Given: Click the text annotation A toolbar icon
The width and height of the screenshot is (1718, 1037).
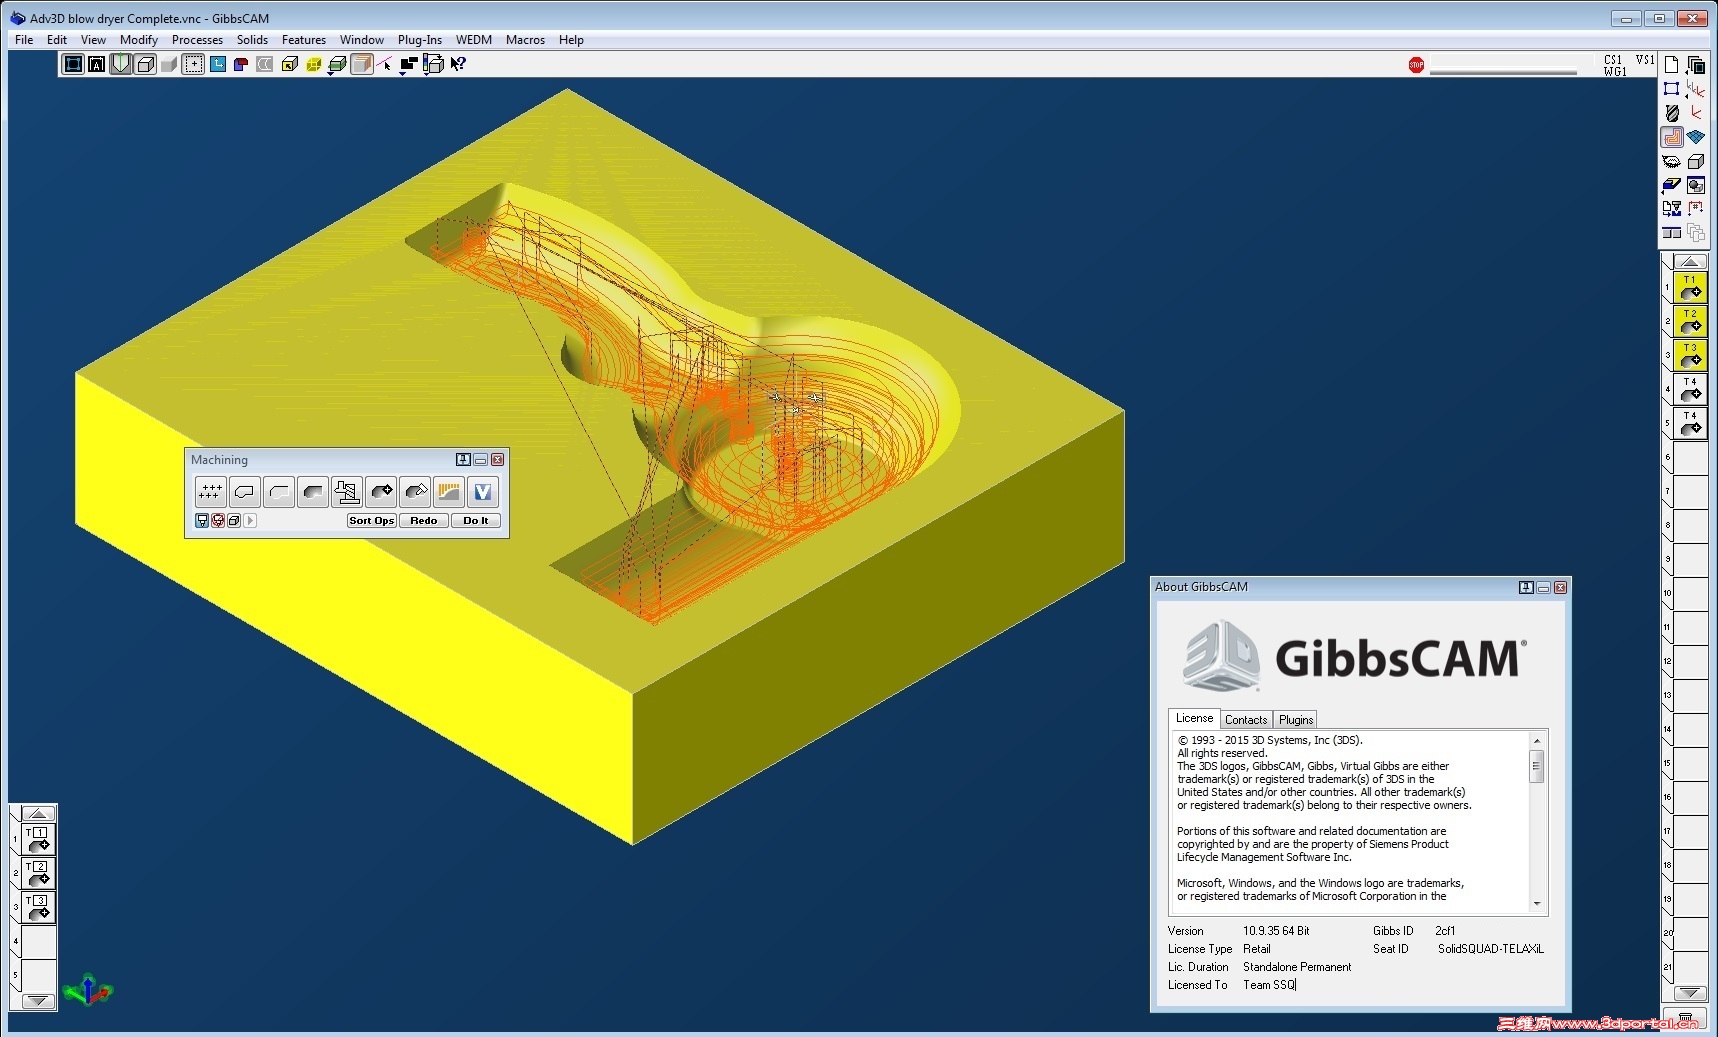Looking at the screenshot, I should 97,65.
